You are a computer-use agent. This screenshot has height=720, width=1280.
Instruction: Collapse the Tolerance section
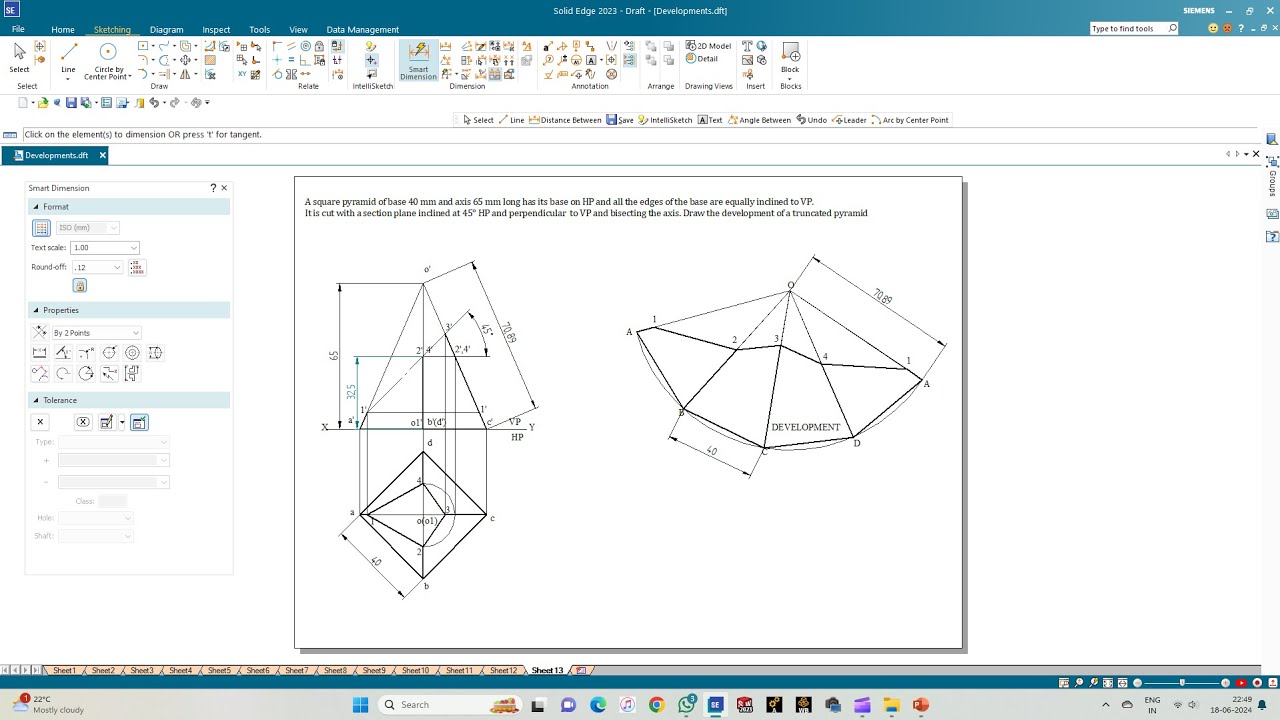(x=37, y=400)
